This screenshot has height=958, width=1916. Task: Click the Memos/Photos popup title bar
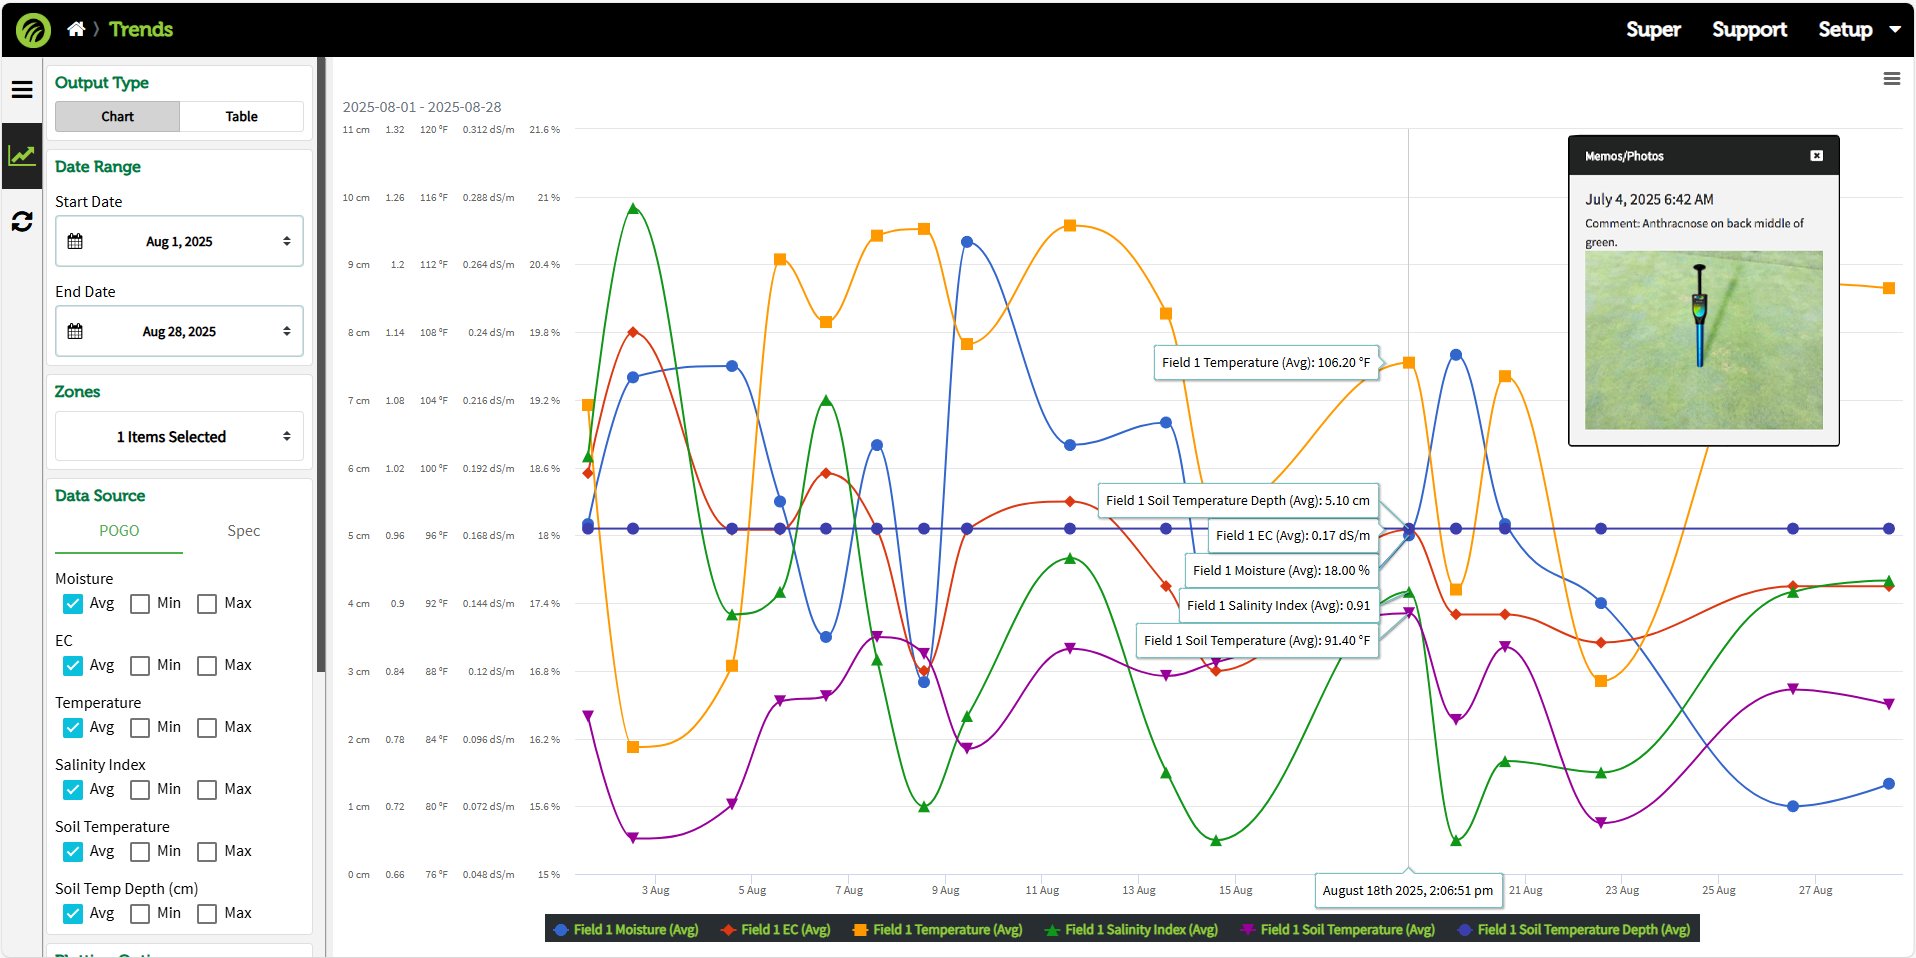(1703, 156)
